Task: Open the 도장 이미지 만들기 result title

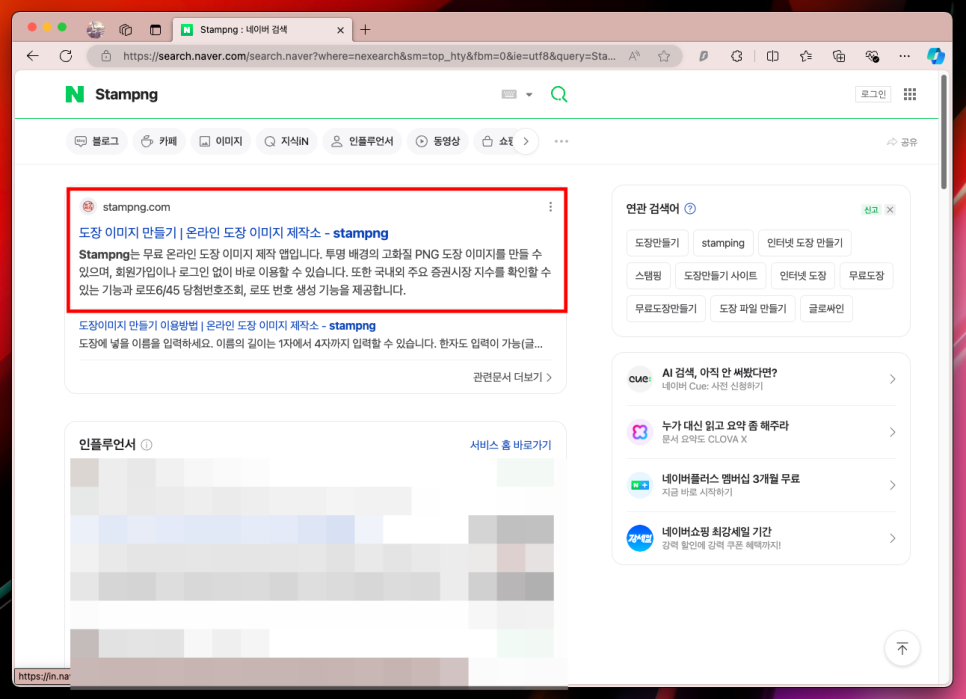Action: pyautogui.click(x=233, y=233)
